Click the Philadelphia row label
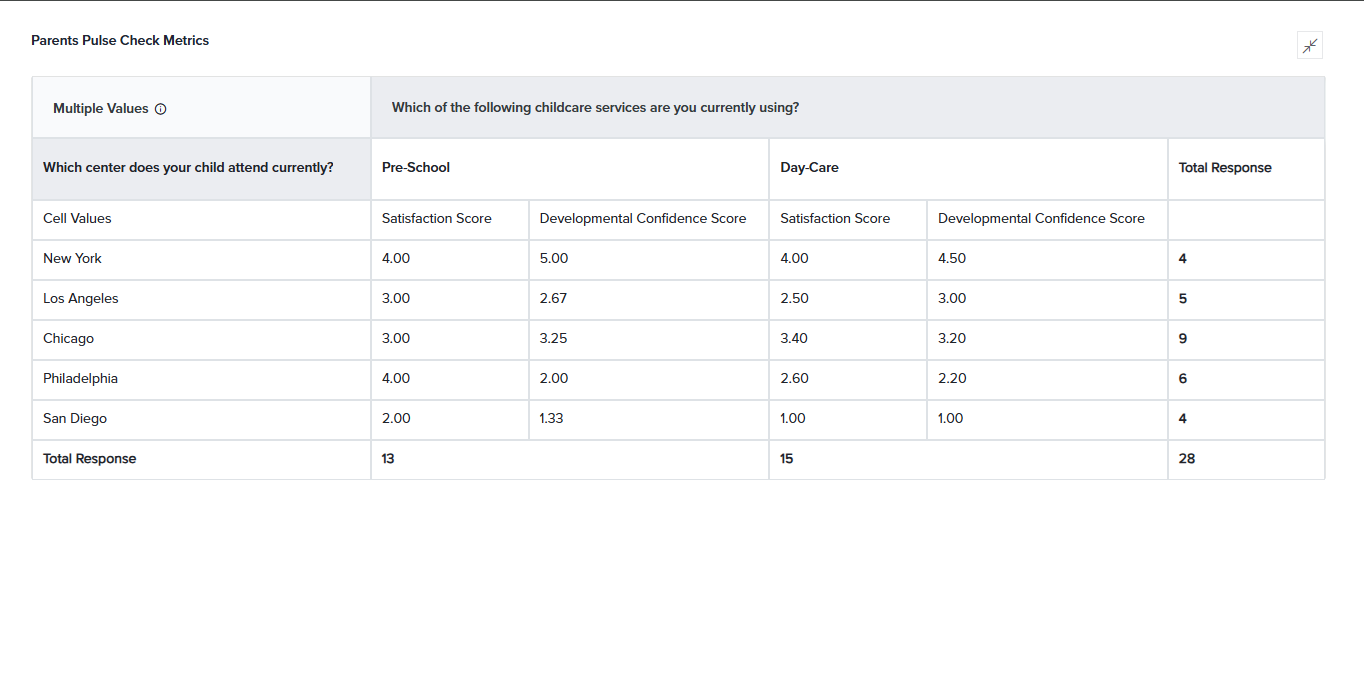 pos(80,378)
